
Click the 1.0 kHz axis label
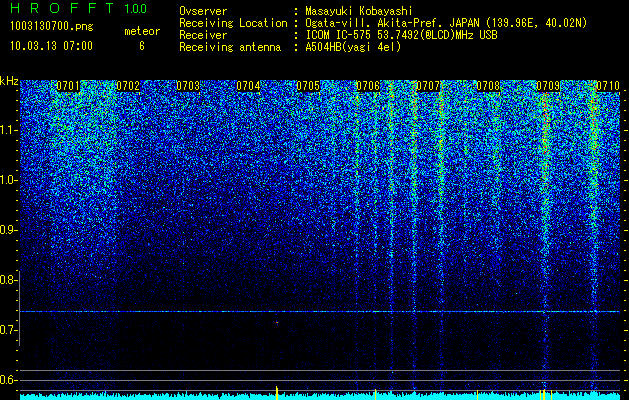tap(9, 181)
